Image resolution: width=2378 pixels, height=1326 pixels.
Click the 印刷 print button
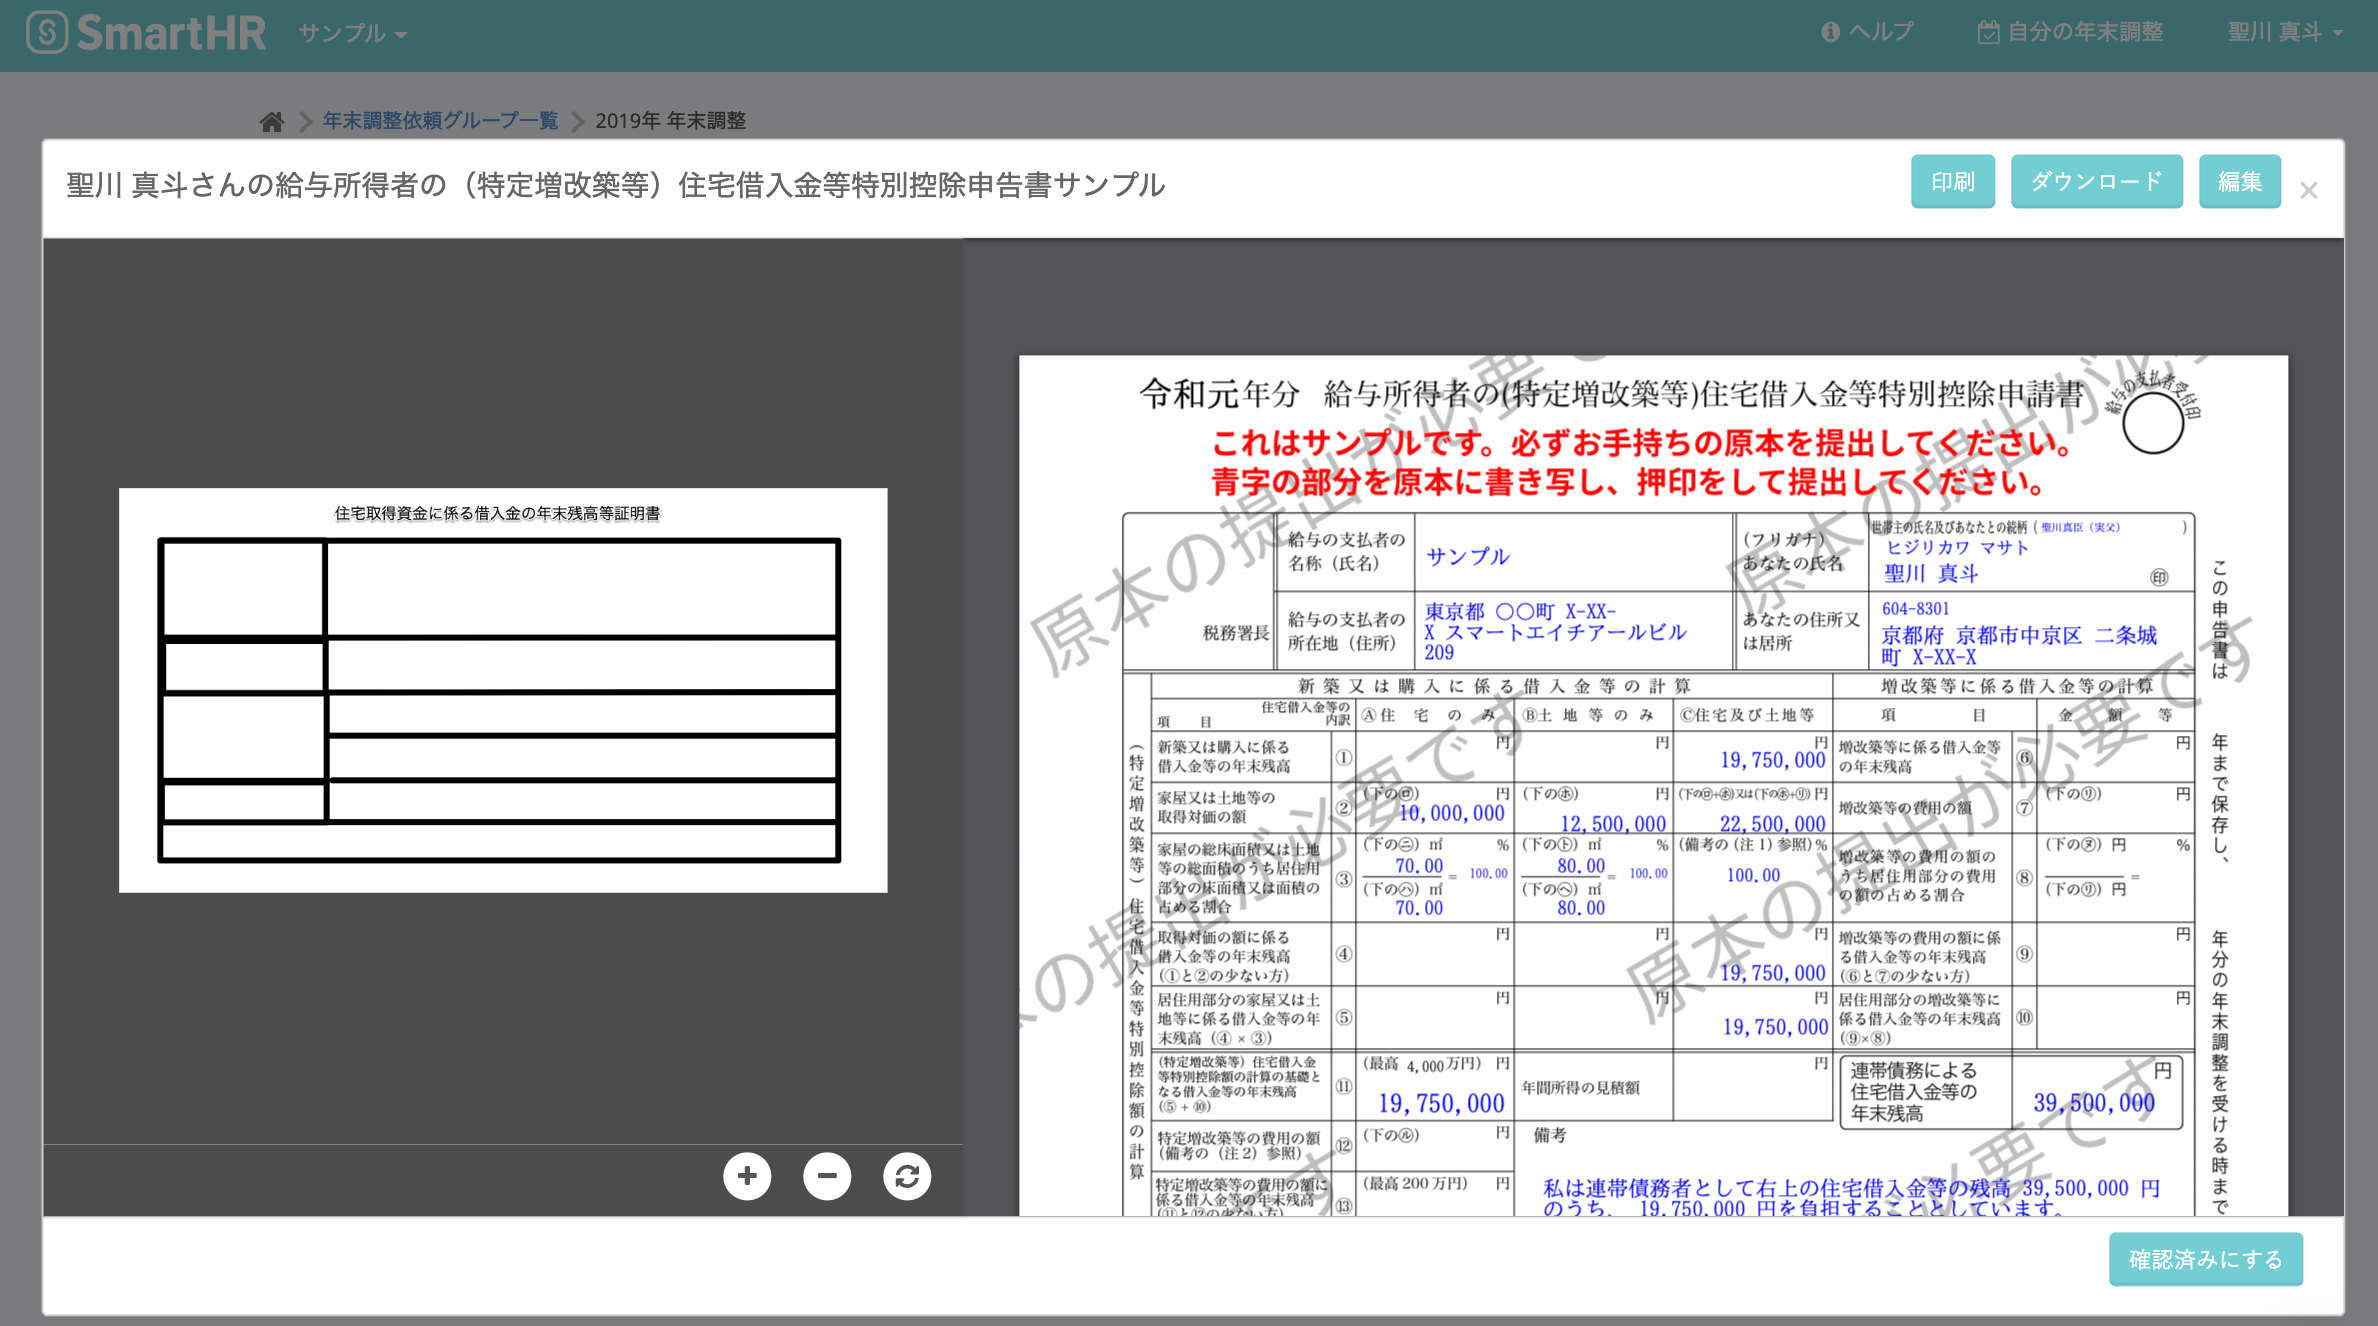(x=1952, y=181)
